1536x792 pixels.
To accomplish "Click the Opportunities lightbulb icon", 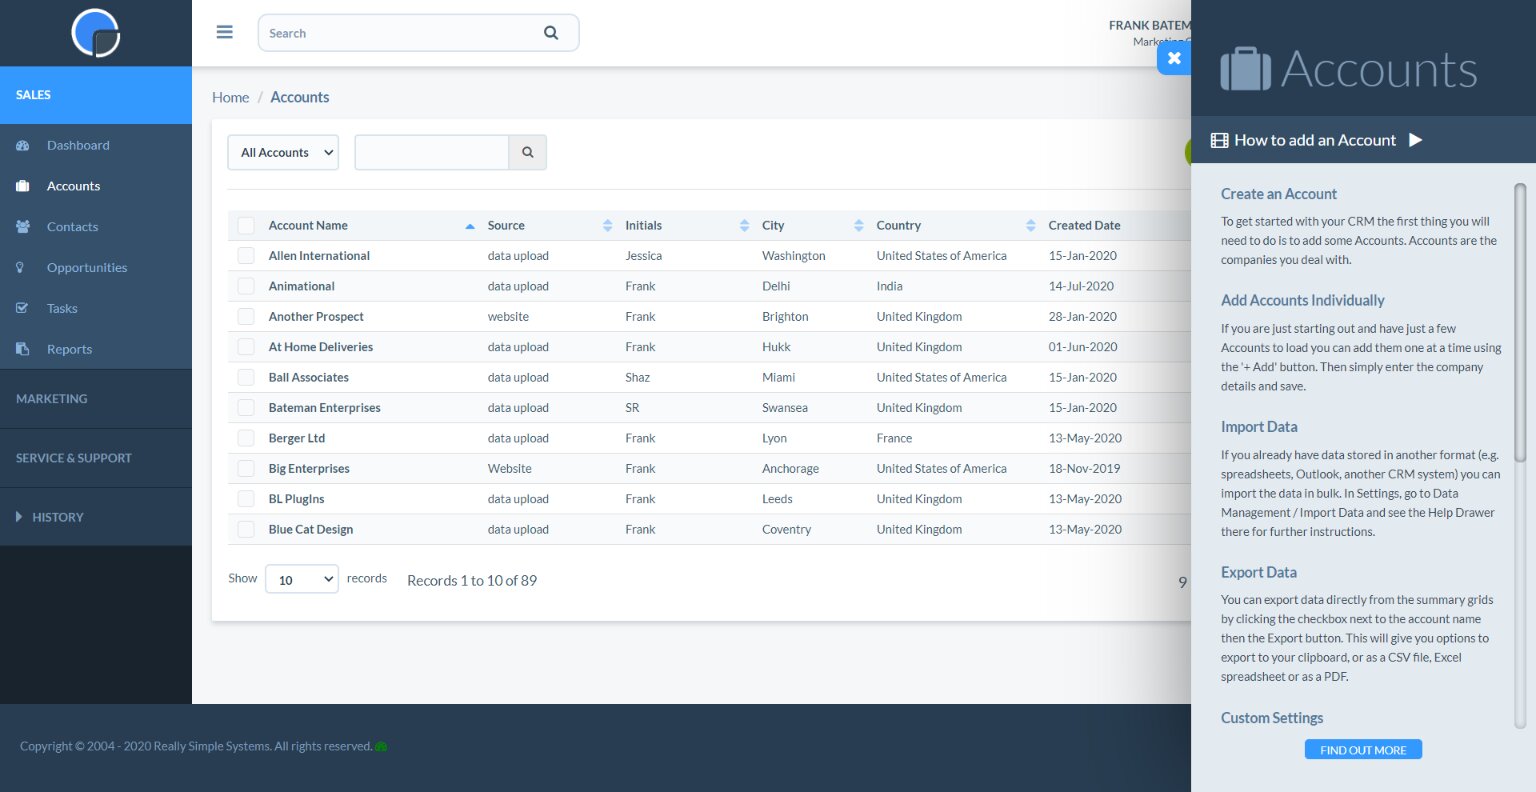I will click(21, 268).
